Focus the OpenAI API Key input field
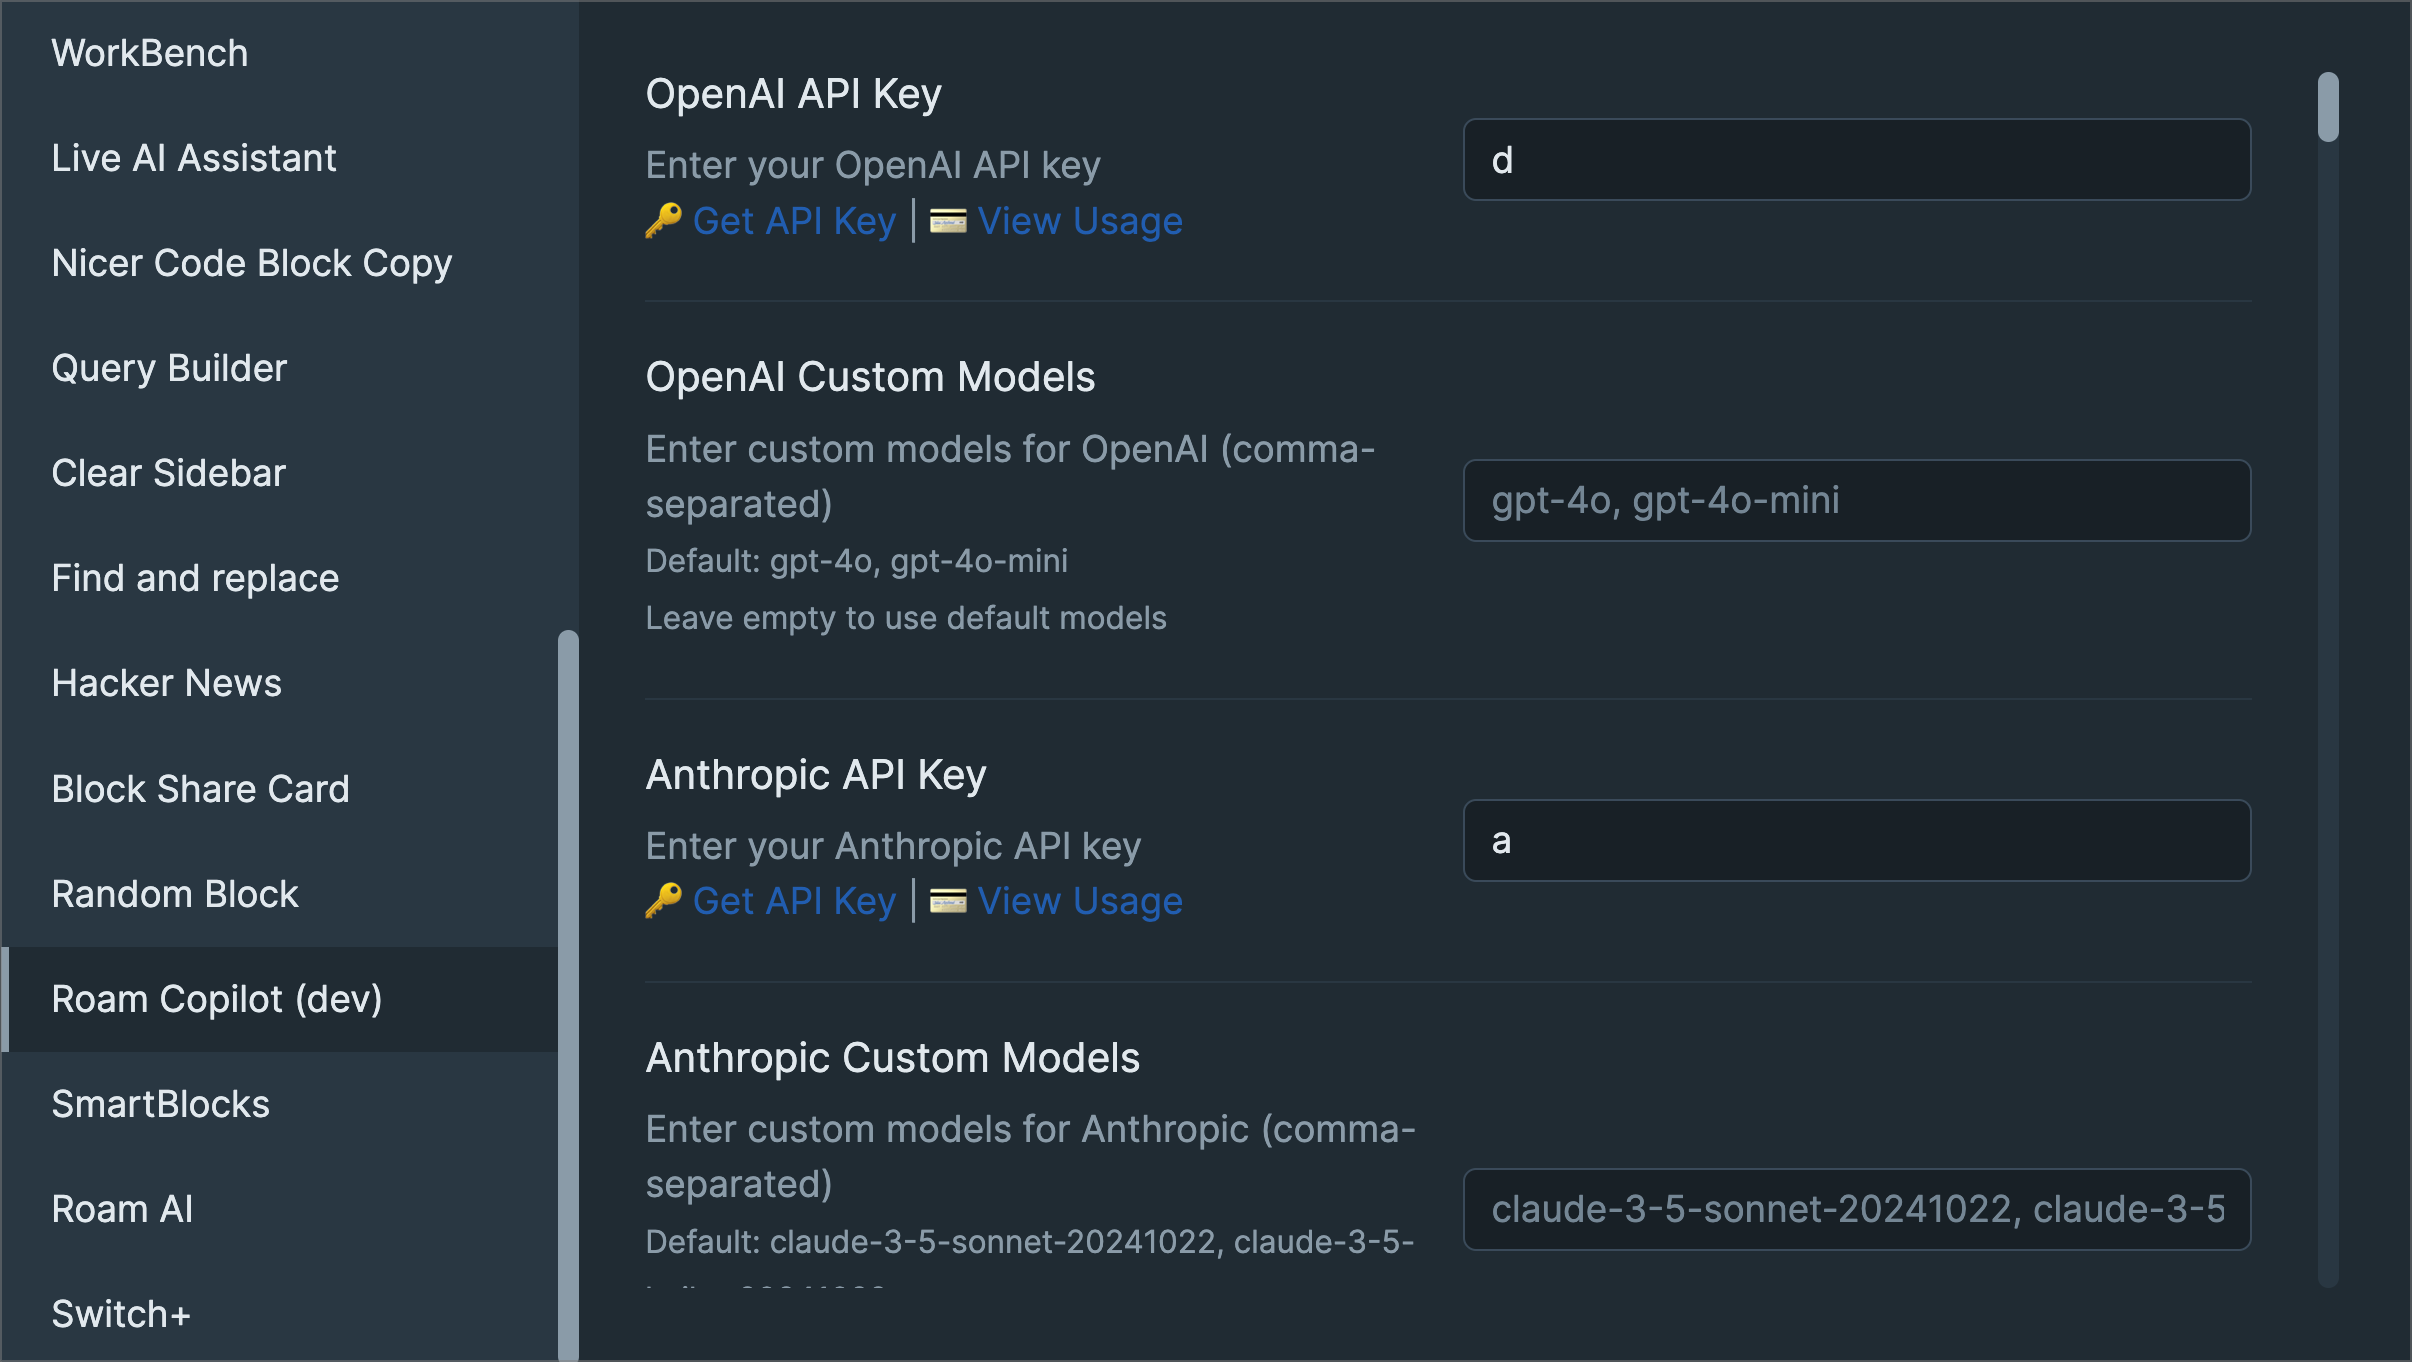 [1856, 160]
